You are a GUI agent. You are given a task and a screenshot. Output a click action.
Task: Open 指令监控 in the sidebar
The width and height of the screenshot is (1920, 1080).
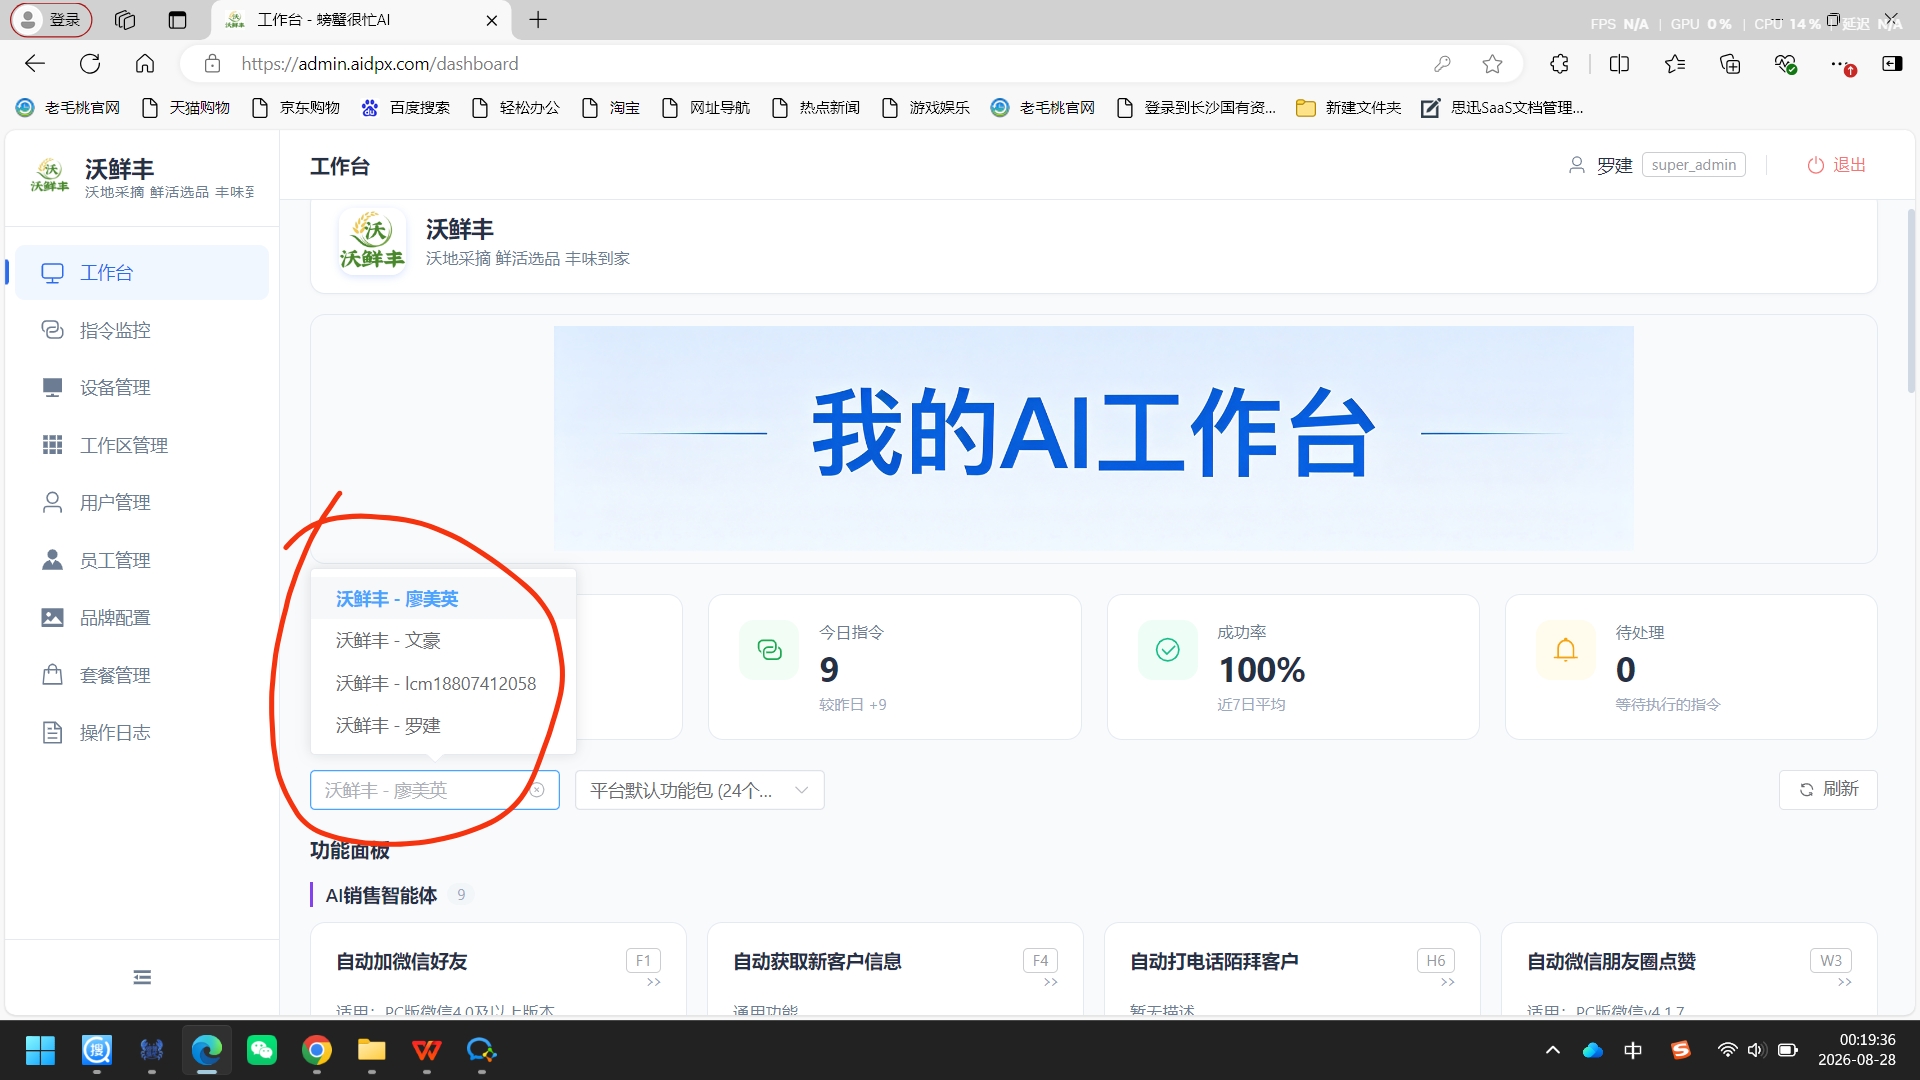tap(142, 330)
